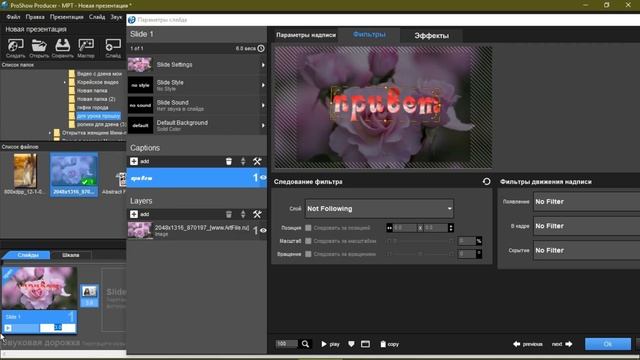The height and width of the screenshot is (360, 640).
Task: Click the scale follow slider
Action: tap(420, 241)
